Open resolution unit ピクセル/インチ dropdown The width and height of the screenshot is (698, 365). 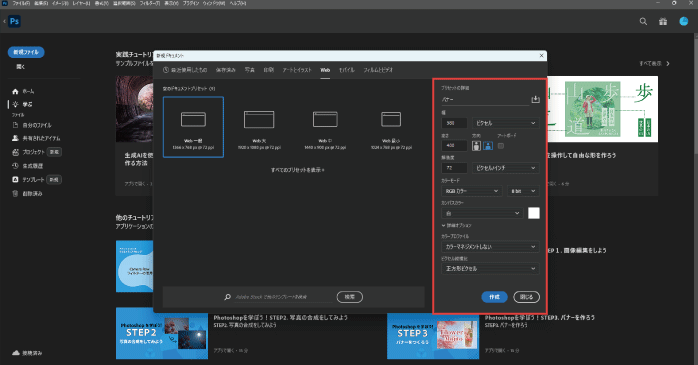click(x=505, y=168)
